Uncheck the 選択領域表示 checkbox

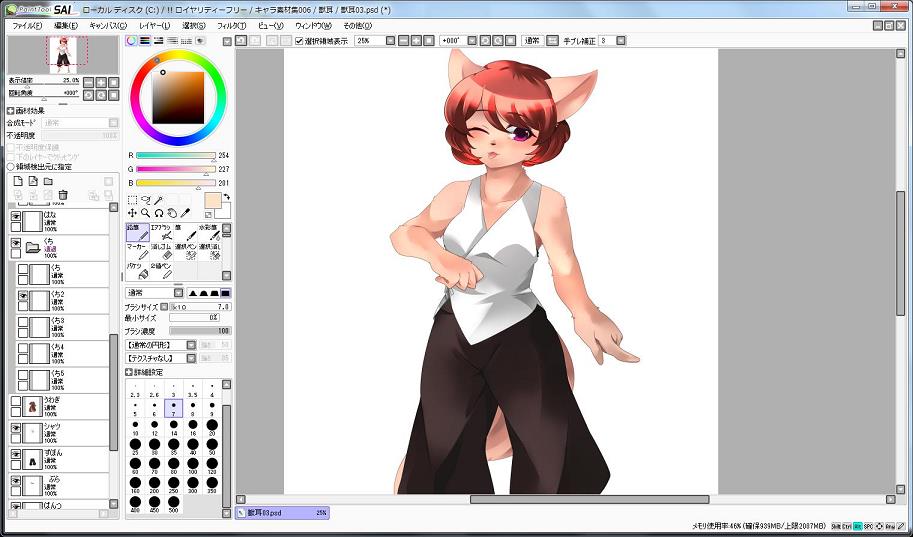pos(299,41)
